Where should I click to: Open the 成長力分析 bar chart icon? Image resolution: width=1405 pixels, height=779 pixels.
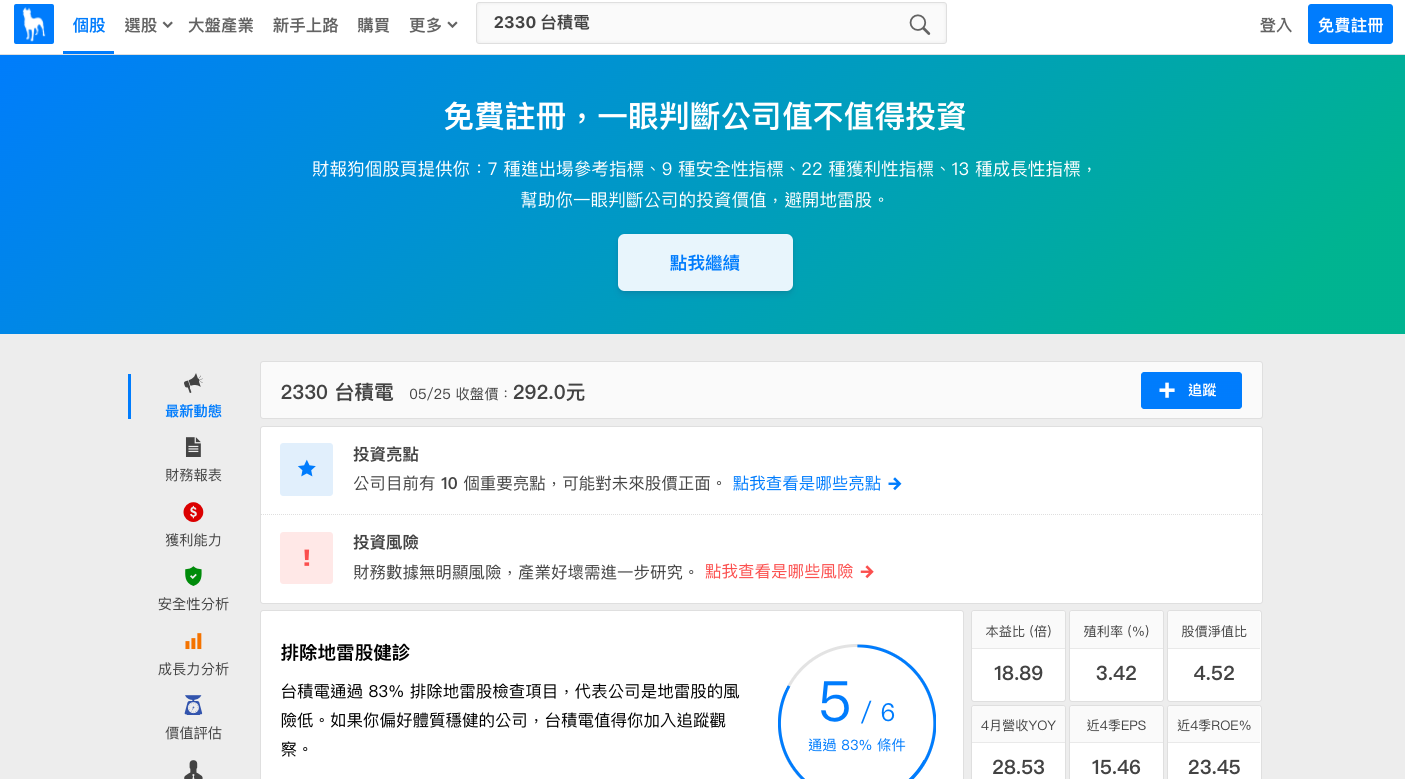pyautogui.click(x=193, y=641)
